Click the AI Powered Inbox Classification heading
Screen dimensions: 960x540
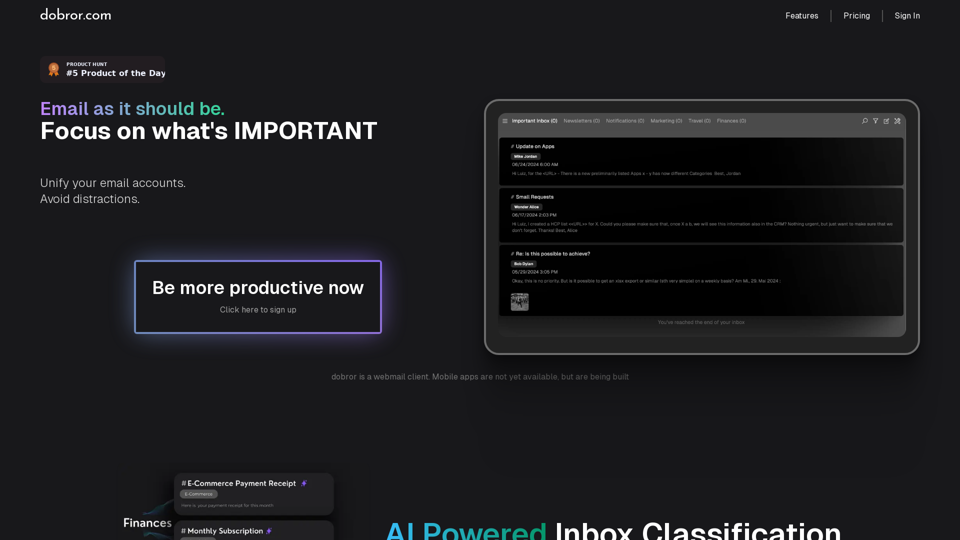click(613, 531)
